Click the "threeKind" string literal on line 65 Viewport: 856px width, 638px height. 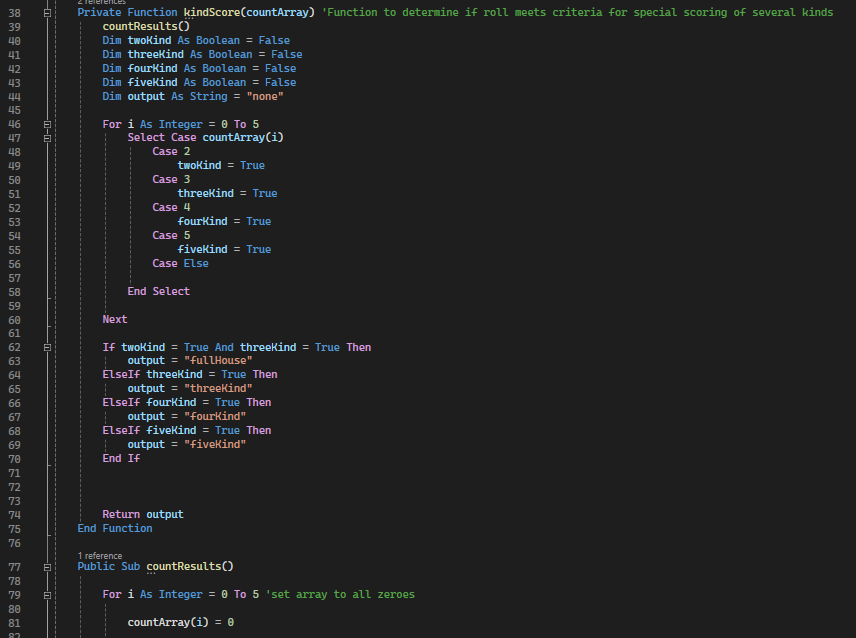(218, 388)
